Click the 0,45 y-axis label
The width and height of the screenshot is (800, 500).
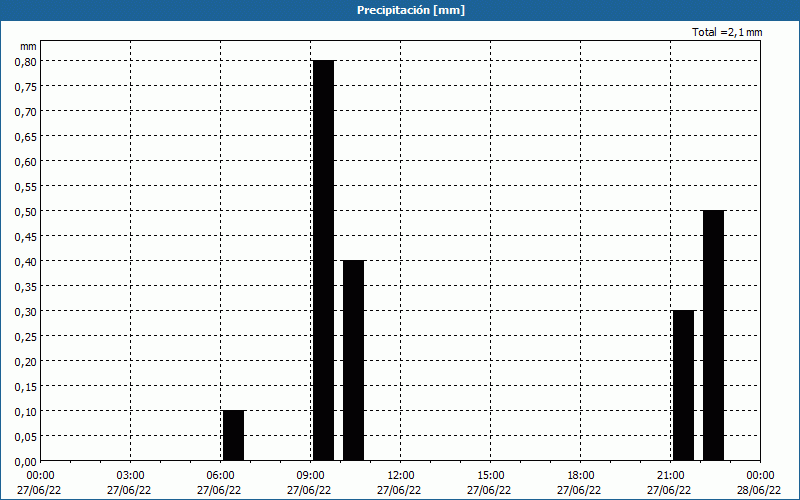point(26,236)
